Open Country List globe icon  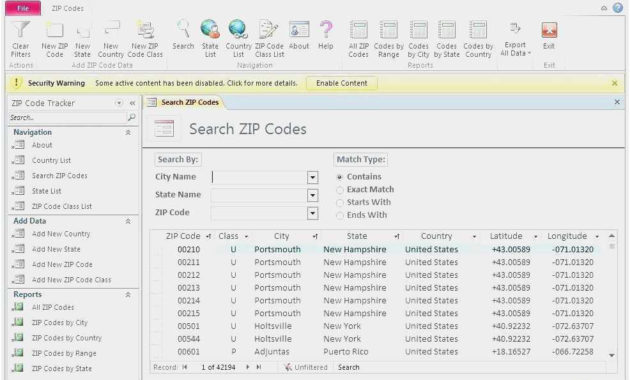238,30
